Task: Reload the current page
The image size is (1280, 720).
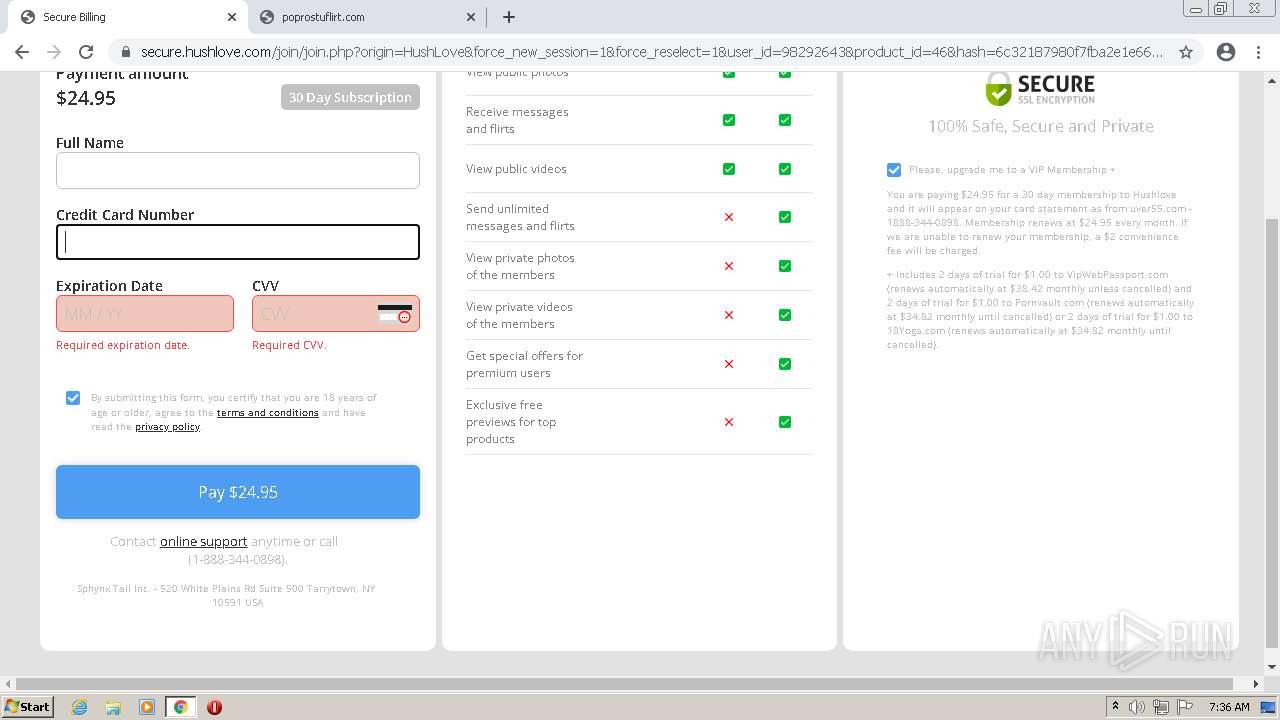Action: click(86, 52)
